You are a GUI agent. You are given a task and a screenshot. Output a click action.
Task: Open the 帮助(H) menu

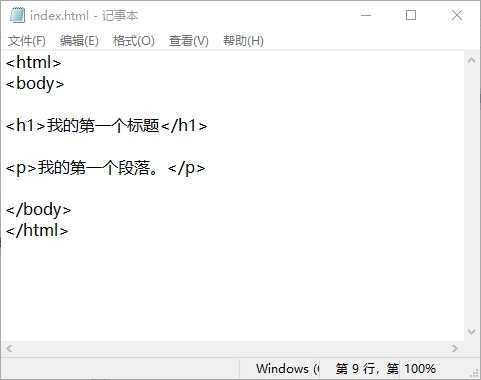tap(243, 41)
